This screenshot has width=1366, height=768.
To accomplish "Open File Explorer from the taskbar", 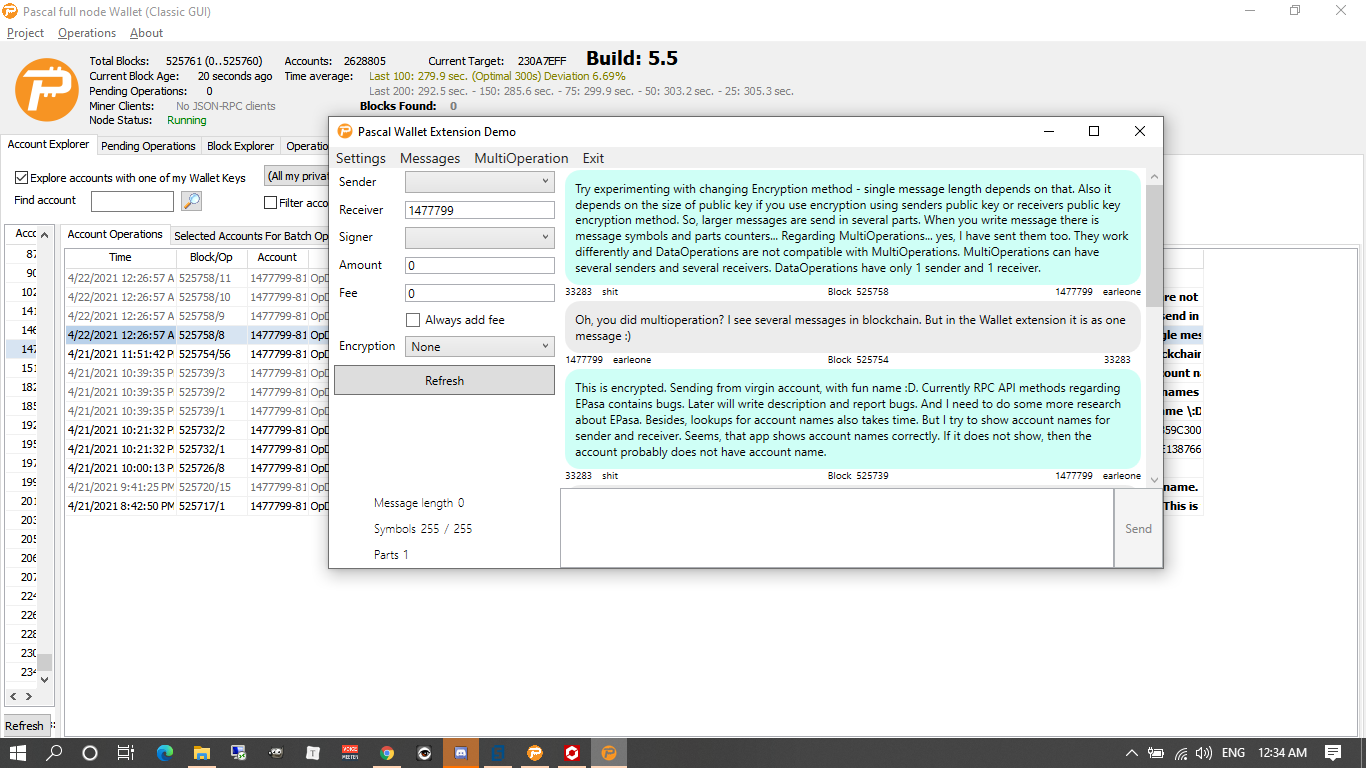I will [201, 753].
